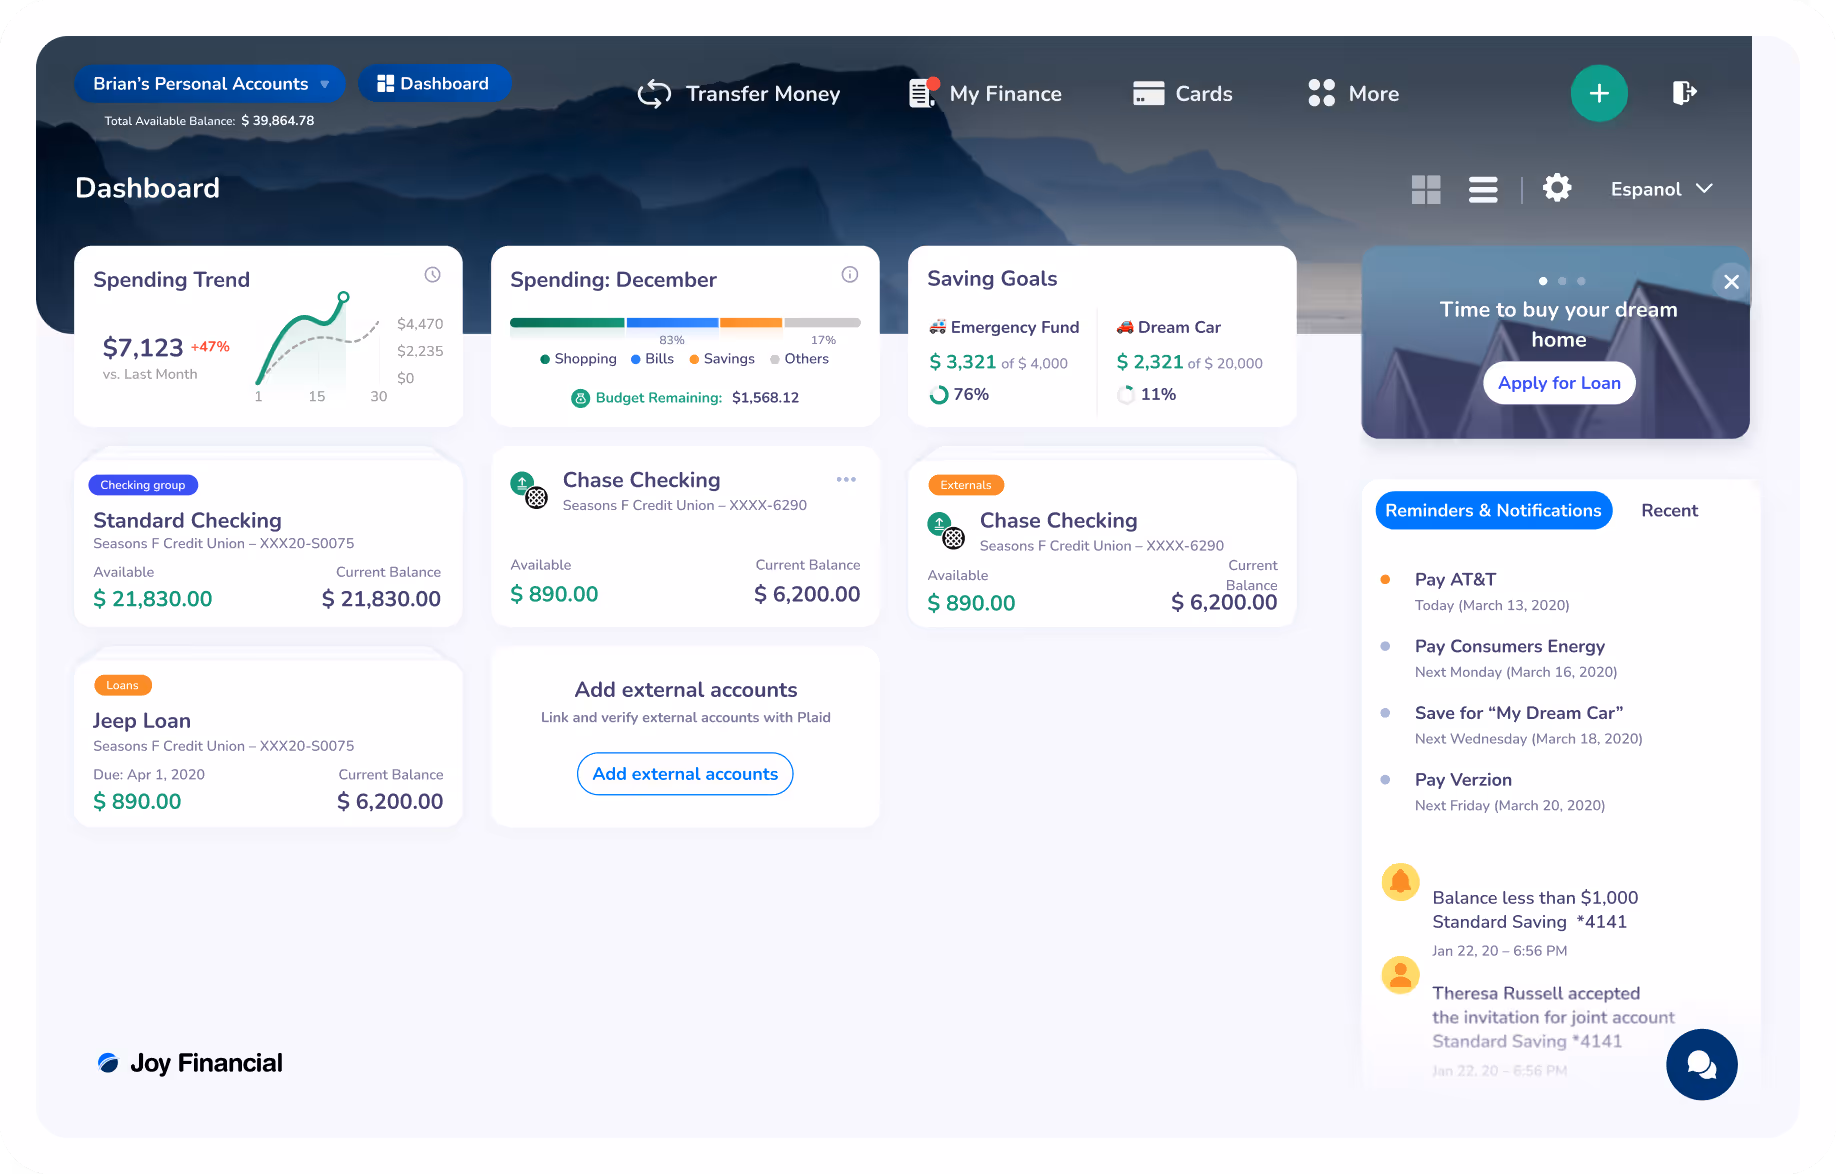
Task: Switch dashboard to grid layout view
Action: click(1426, 188)
